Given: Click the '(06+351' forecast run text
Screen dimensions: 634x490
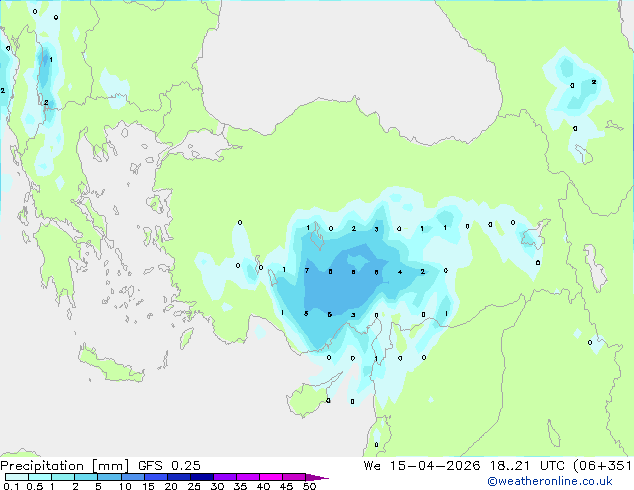Looking at the screenshot, I should 602,466.
